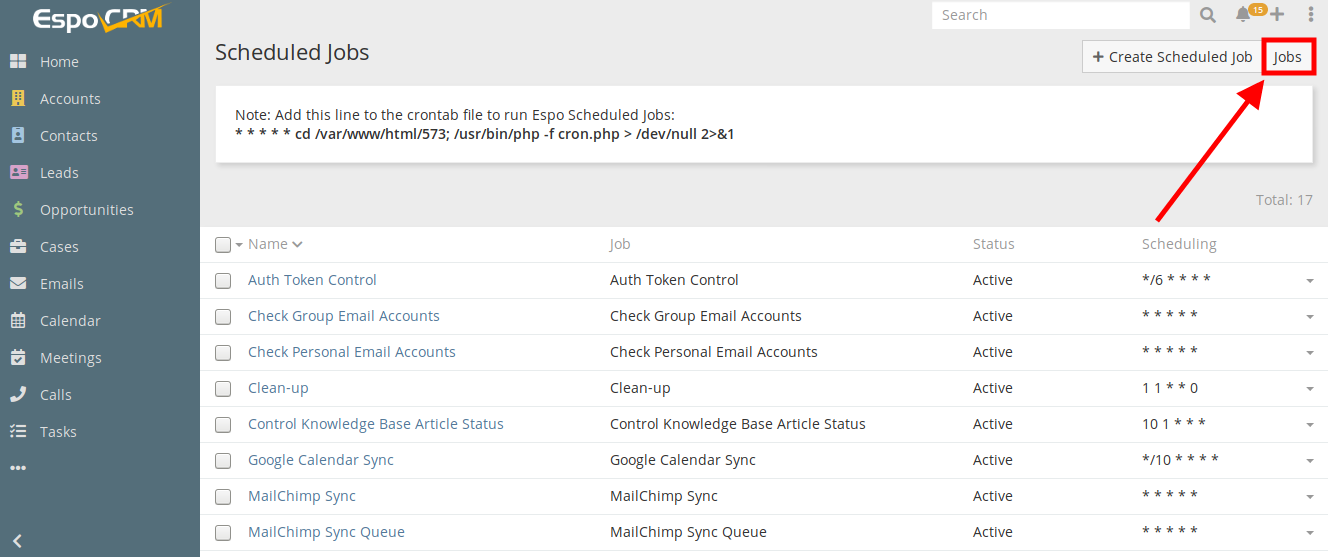Click the Calendar icon in sidebar
Viewport: 1328px width, 557px height.
[18, 320]
